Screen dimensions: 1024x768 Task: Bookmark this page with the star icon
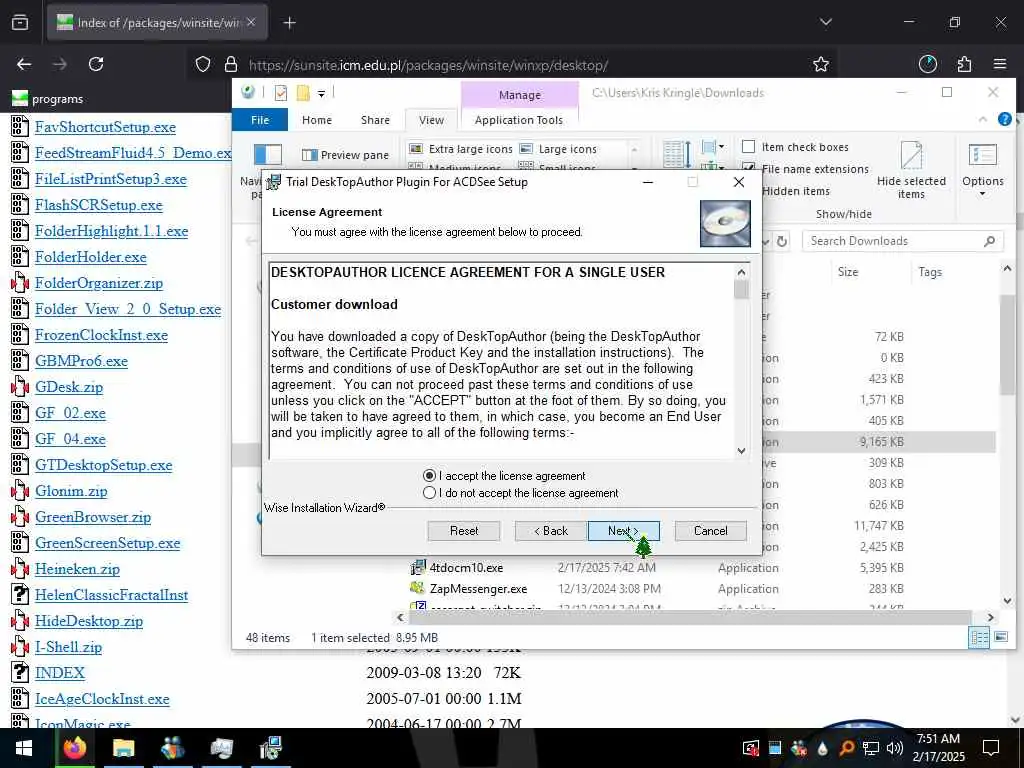(821, 64)
